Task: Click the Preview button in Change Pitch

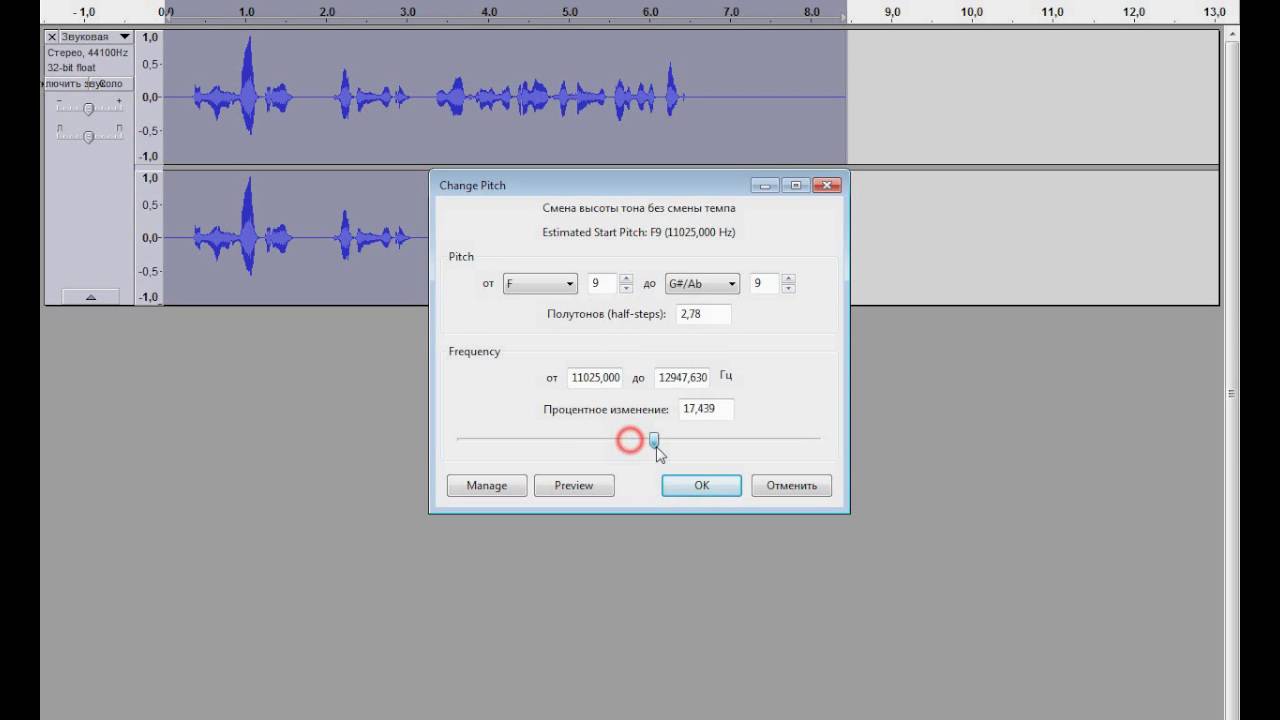Action: (x=574, y=486)
